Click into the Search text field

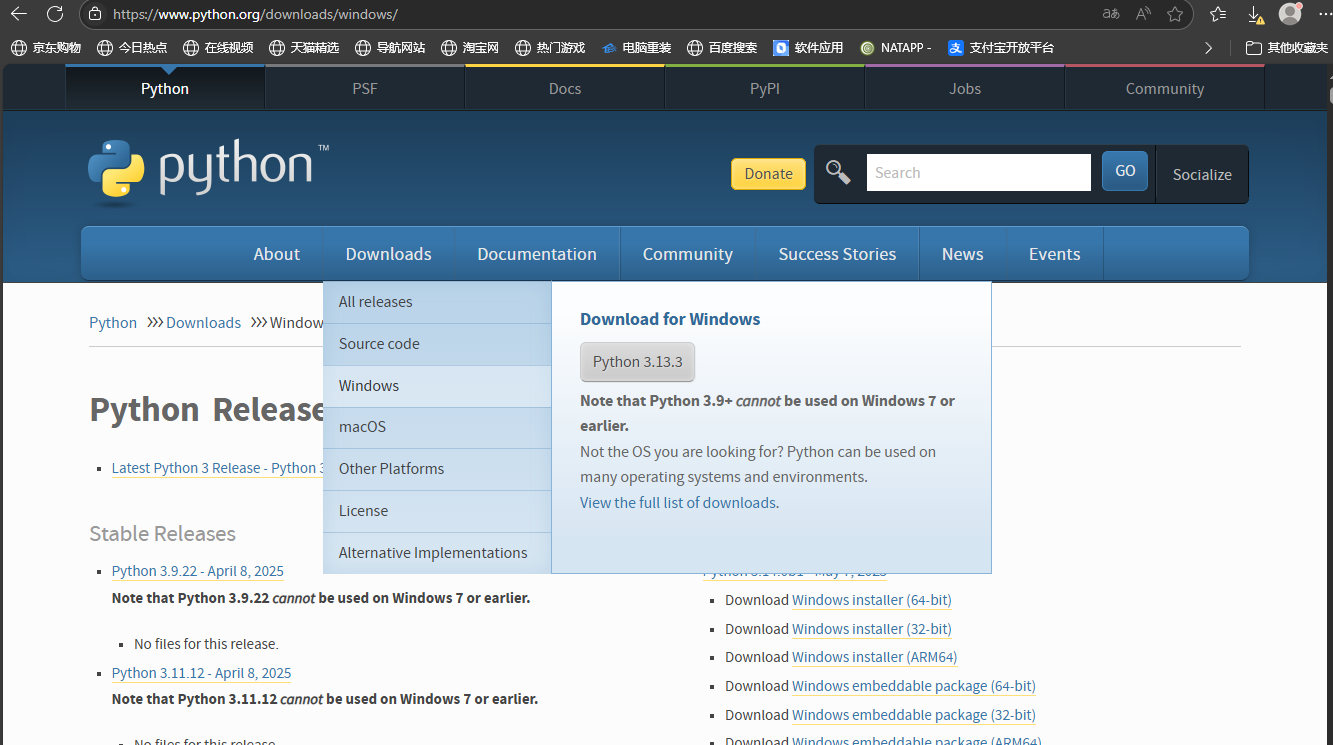pyautogui.click(x=977, y=173)
